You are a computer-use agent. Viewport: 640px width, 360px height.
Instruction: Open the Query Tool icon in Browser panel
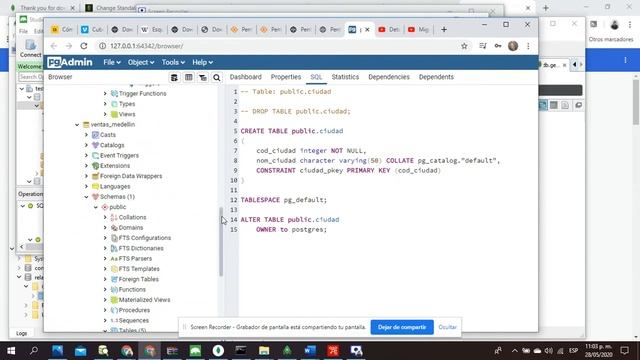174,77
